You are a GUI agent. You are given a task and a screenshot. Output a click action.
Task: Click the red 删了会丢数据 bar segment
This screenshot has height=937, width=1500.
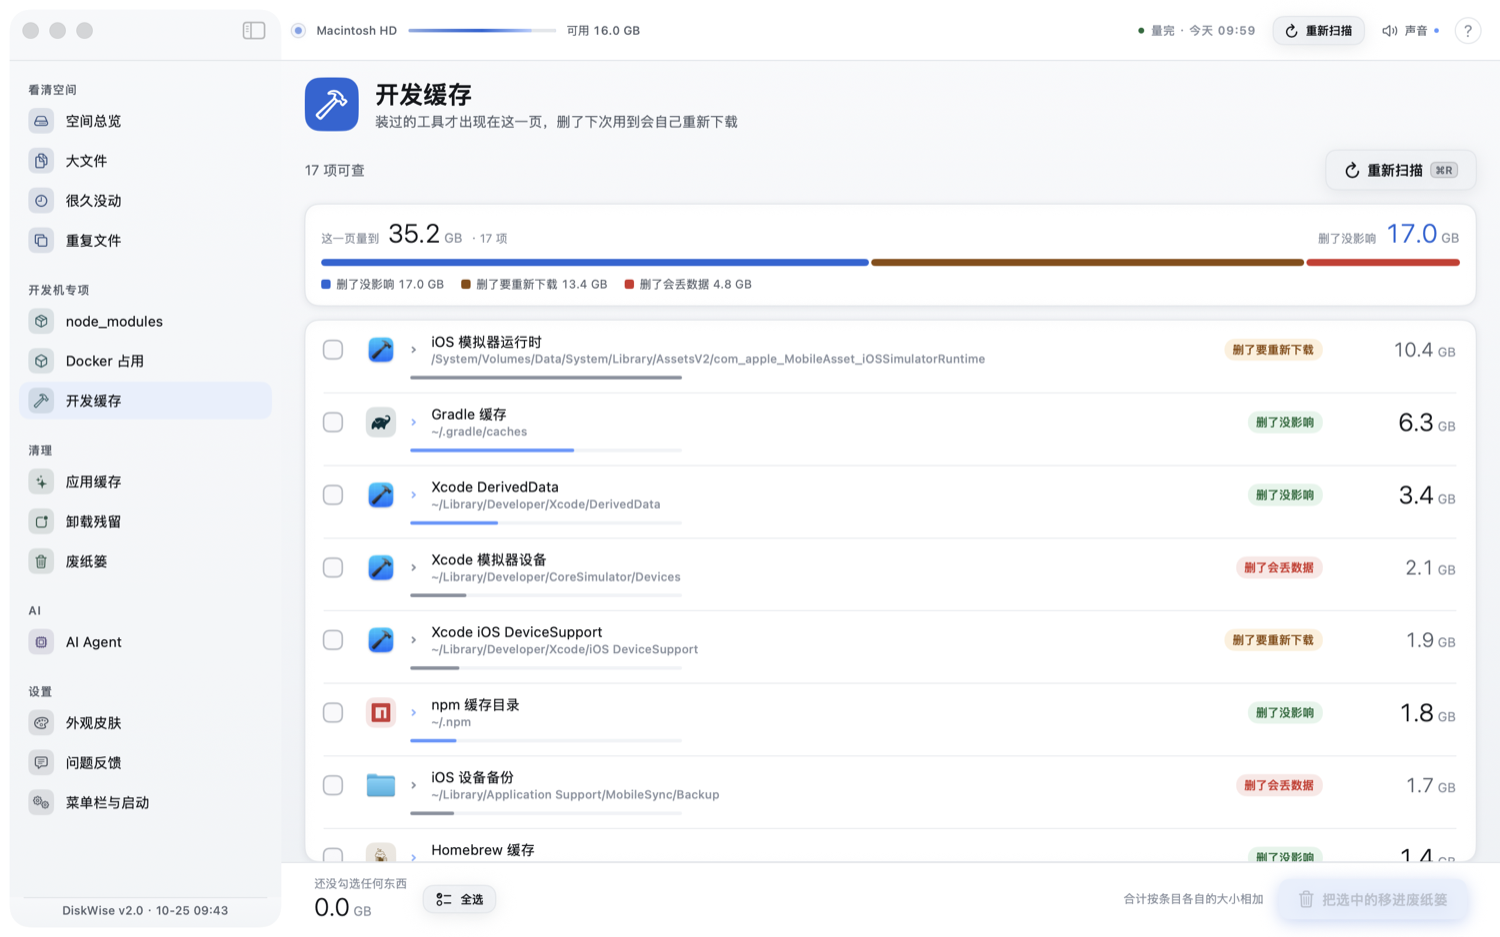pos(1383,263)
